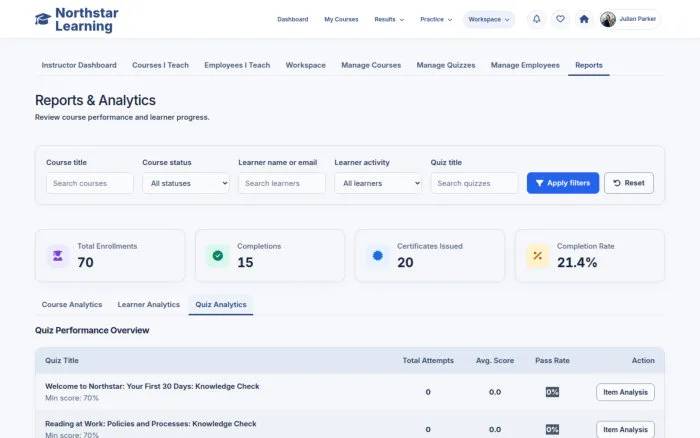Click the Reset button
Screen dimensions: 700x438
pyautogui.click(x=629, y=183)
